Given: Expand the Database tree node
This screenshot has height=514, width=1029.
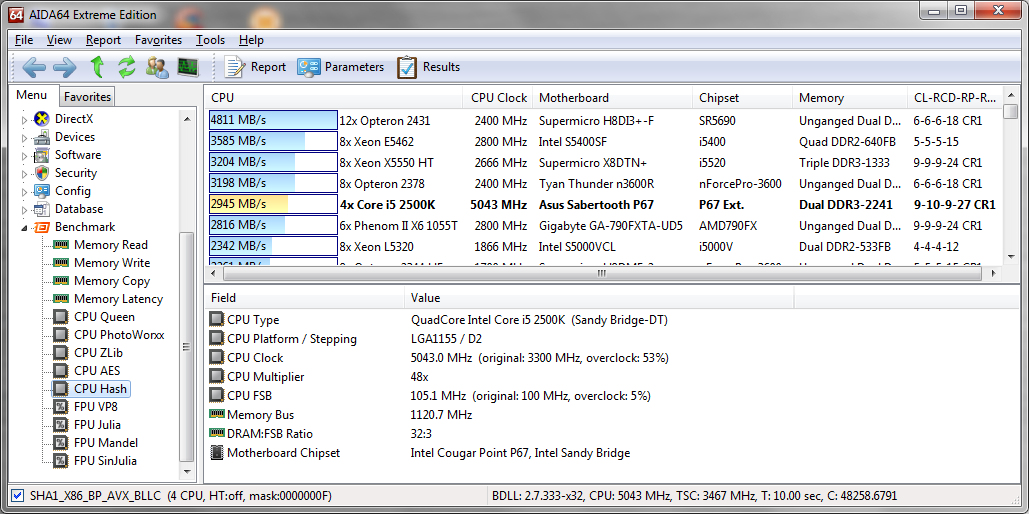Looking at the screenshot, I should (25, 209).
